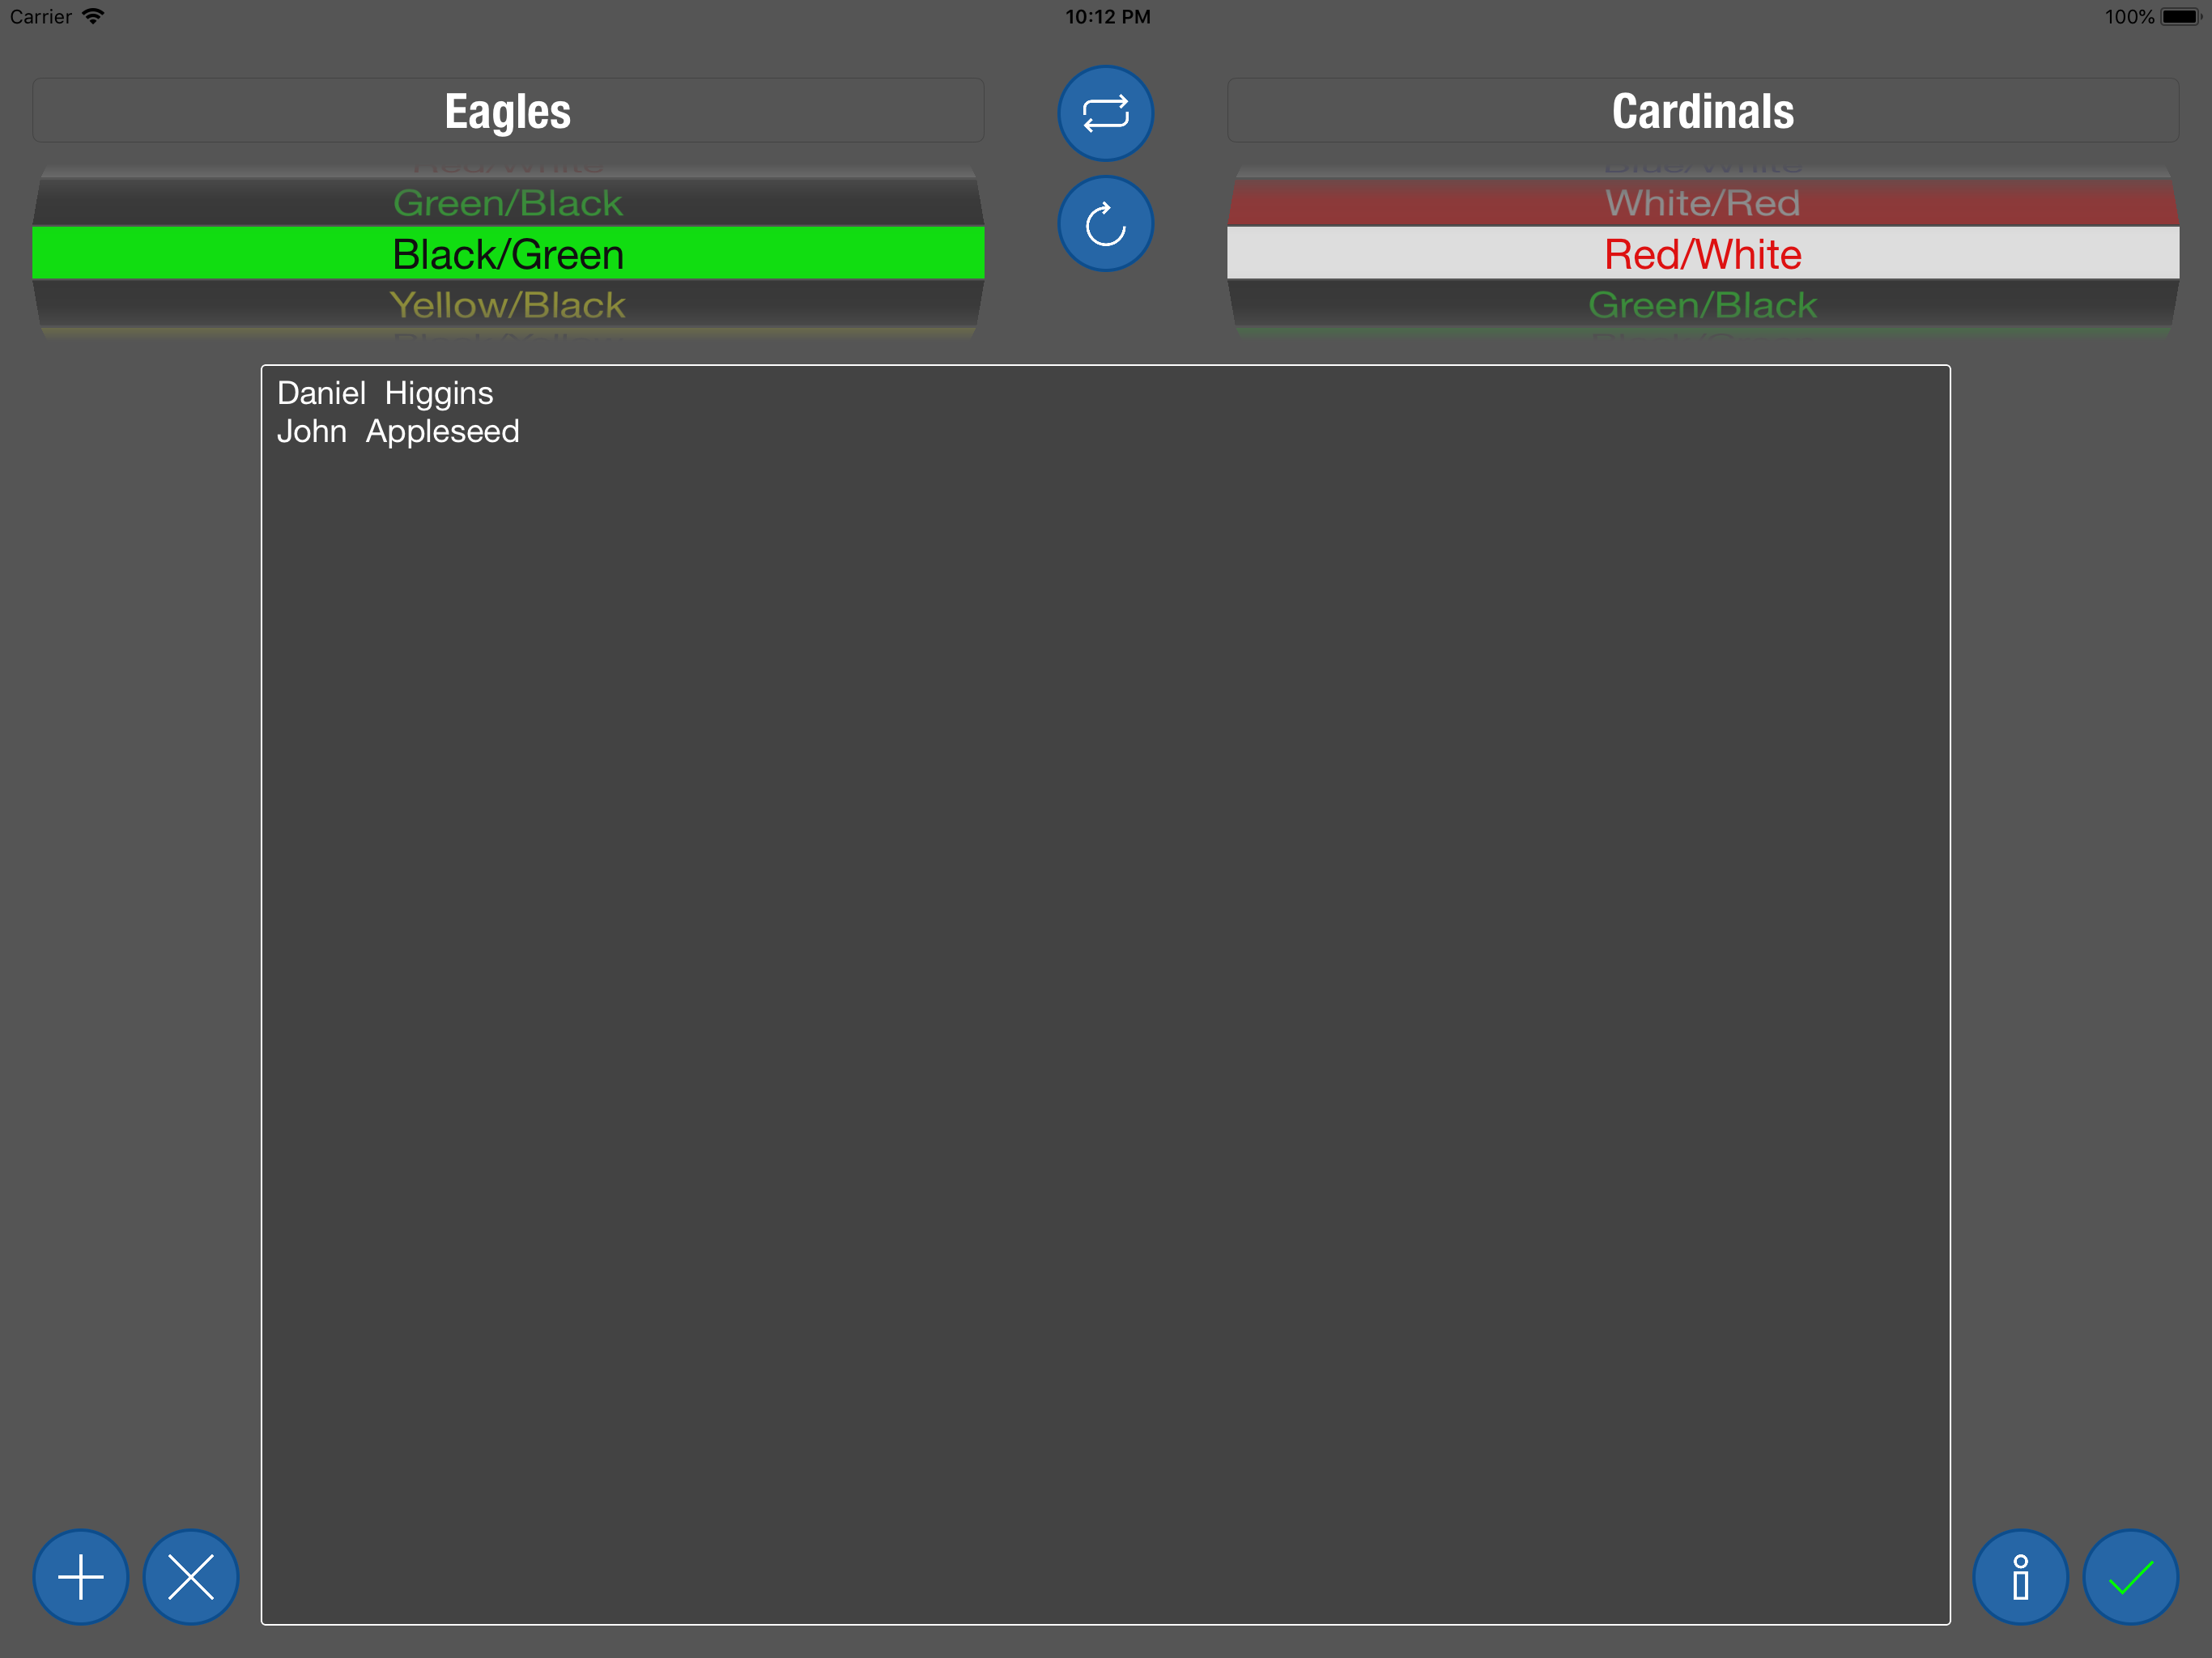Choose Green/Black in Cardinals color picker

point(1702,305)
